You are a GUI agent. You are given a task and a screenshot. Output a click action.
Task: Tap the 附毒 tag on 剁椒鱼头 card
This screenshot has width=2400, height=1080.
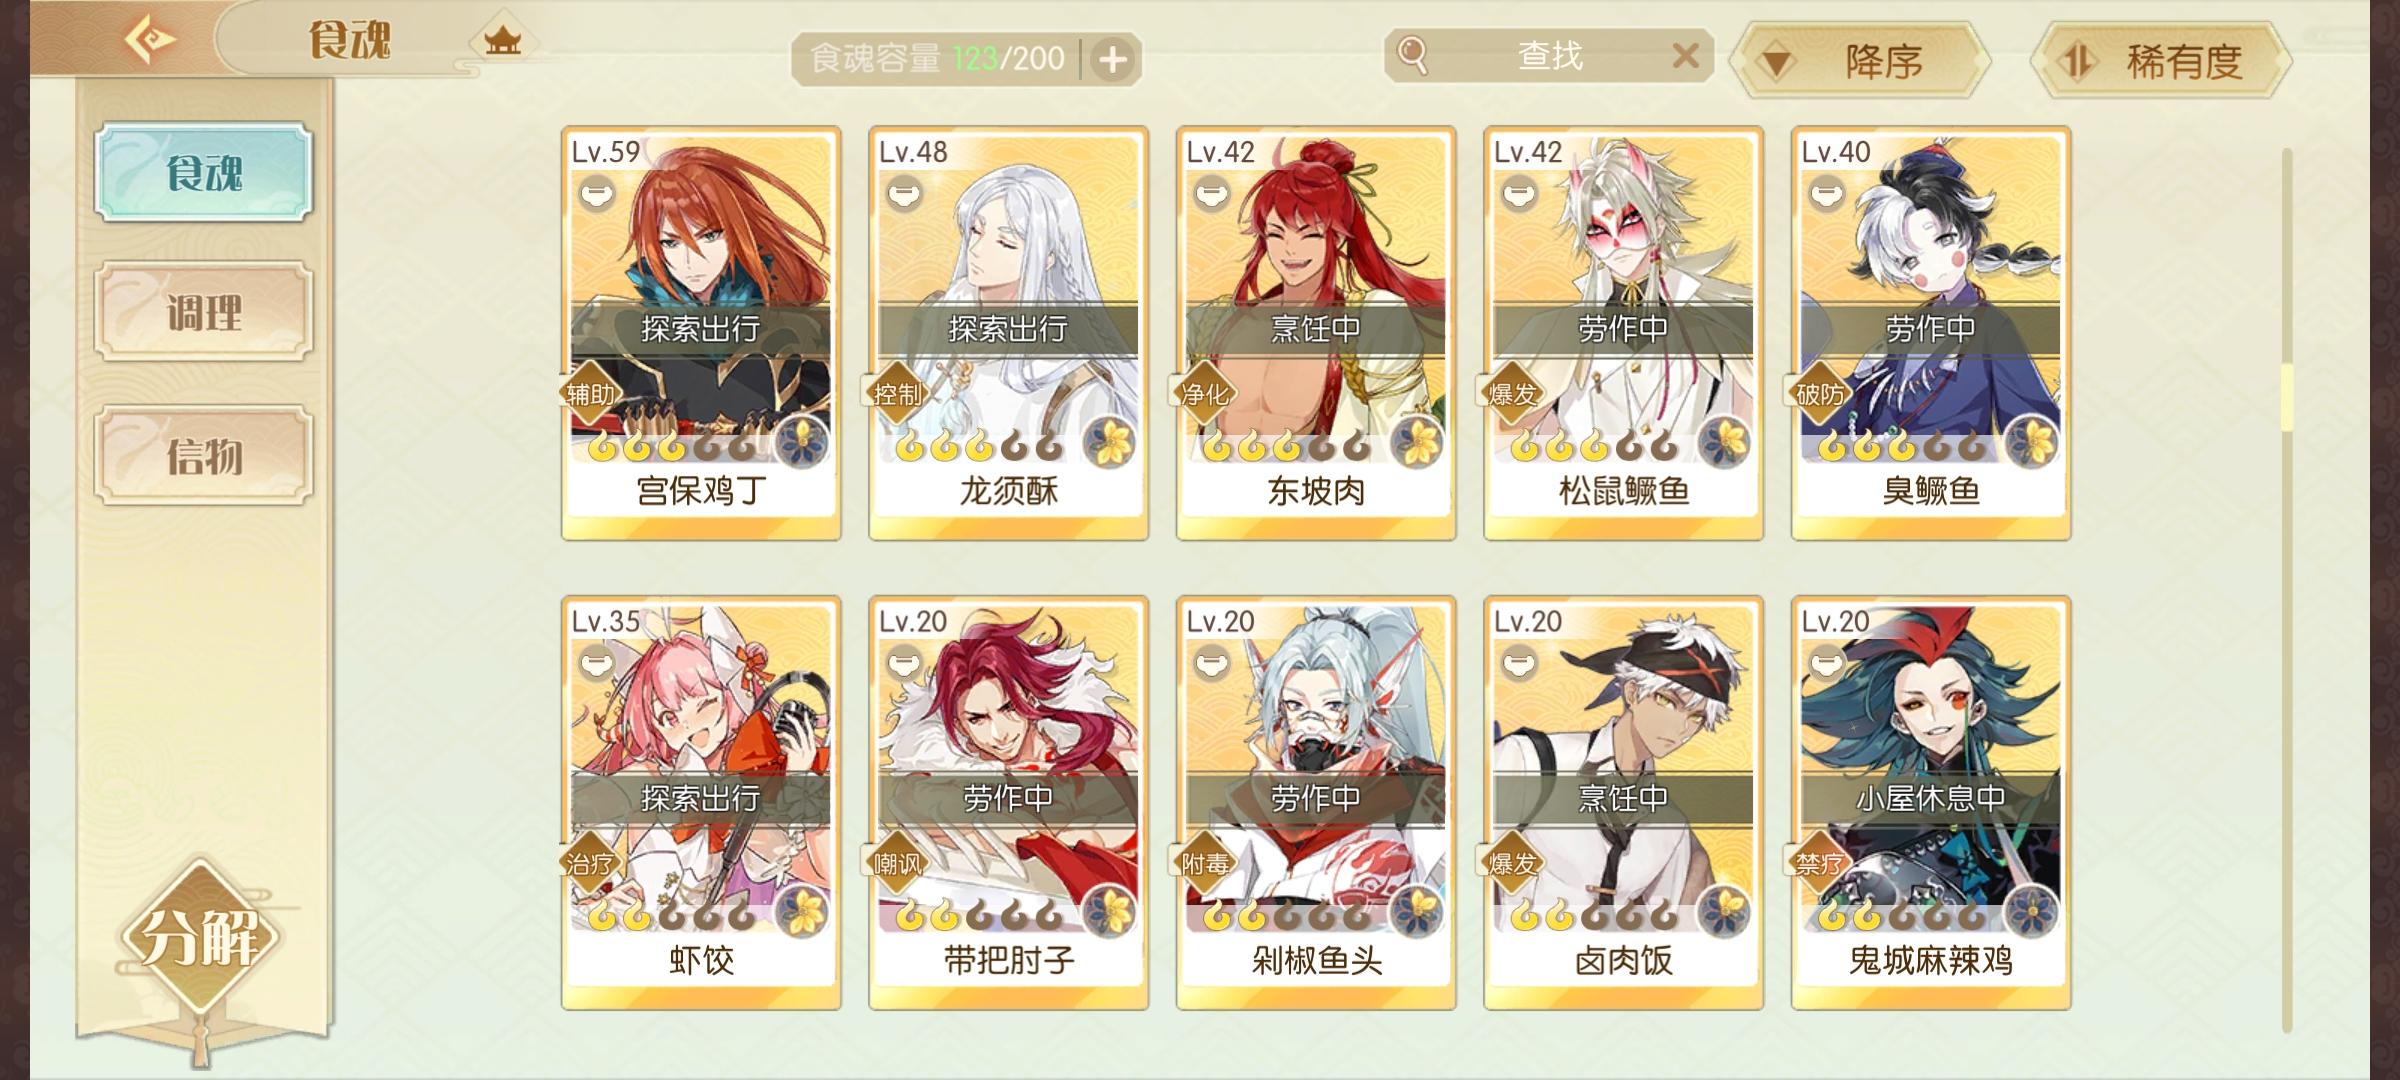coord(1204,863)
